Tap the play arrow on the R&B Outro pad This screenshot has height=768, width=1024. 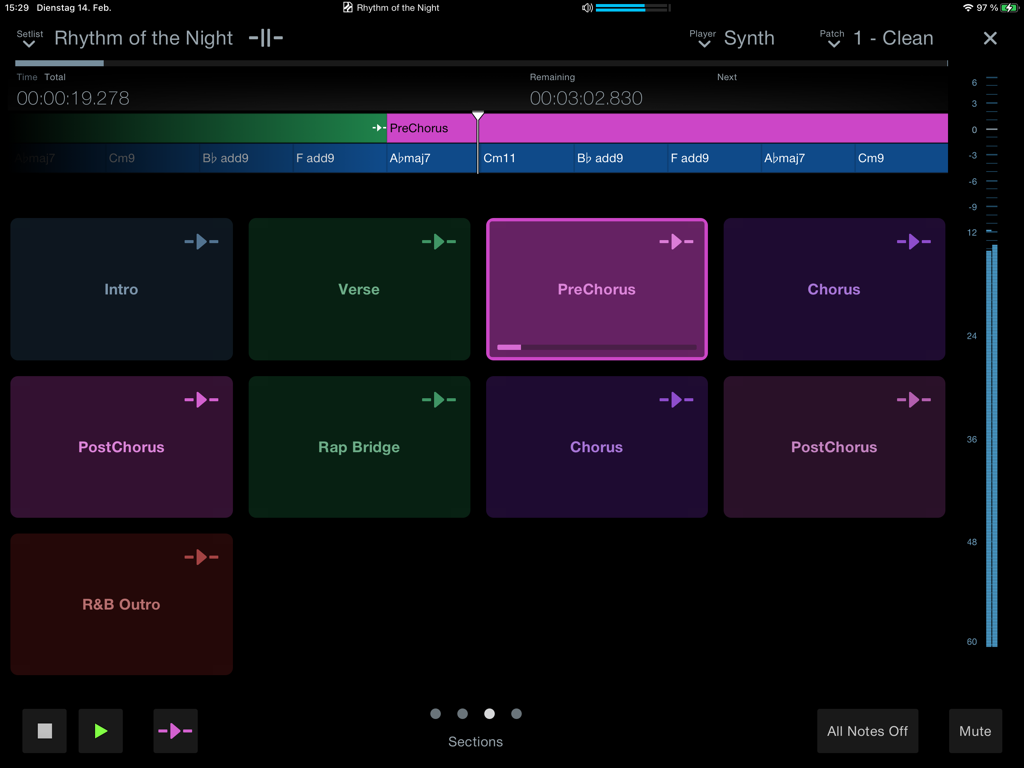[x=203, y=556]
